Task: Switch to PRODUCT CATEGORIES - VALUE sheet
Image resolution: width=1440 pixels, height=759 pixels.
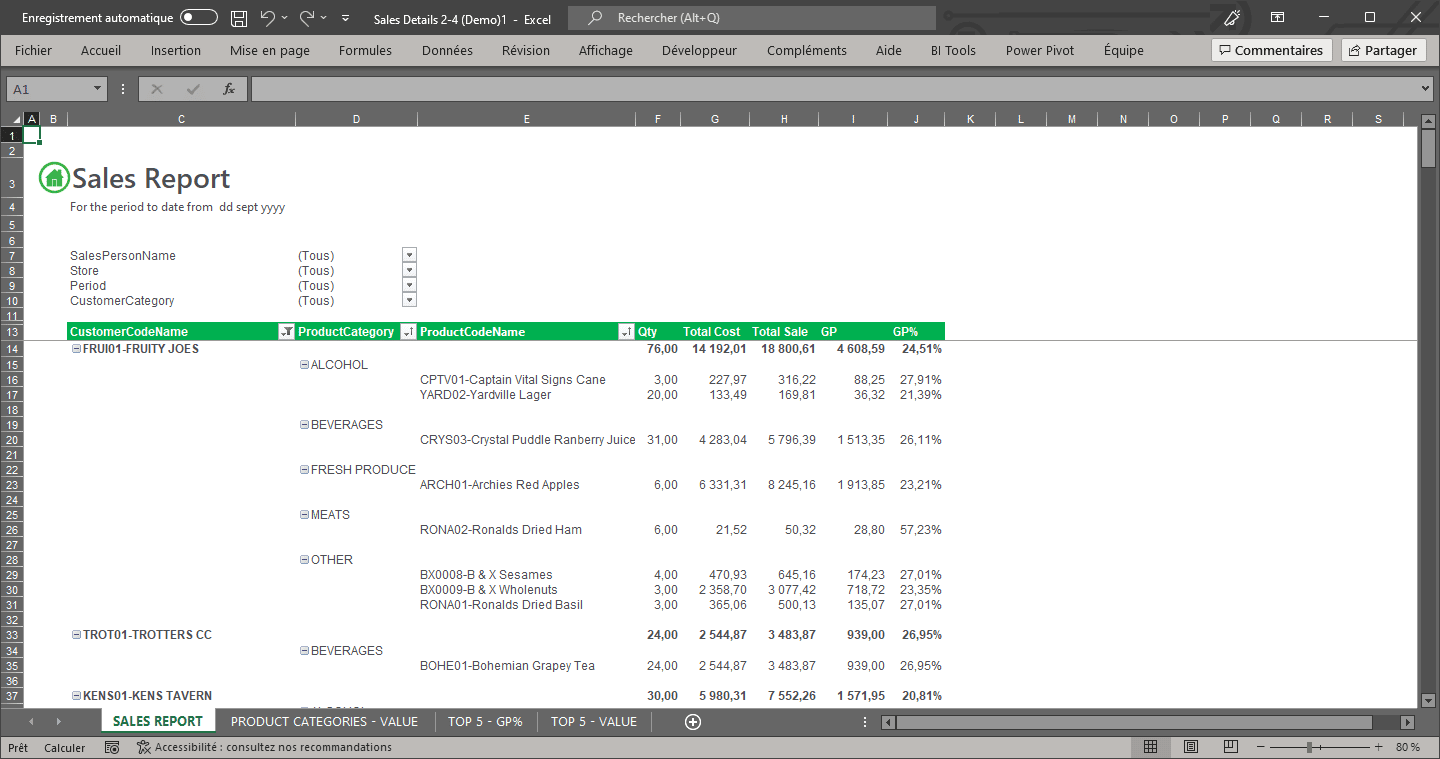Action: tap(324, 722)
